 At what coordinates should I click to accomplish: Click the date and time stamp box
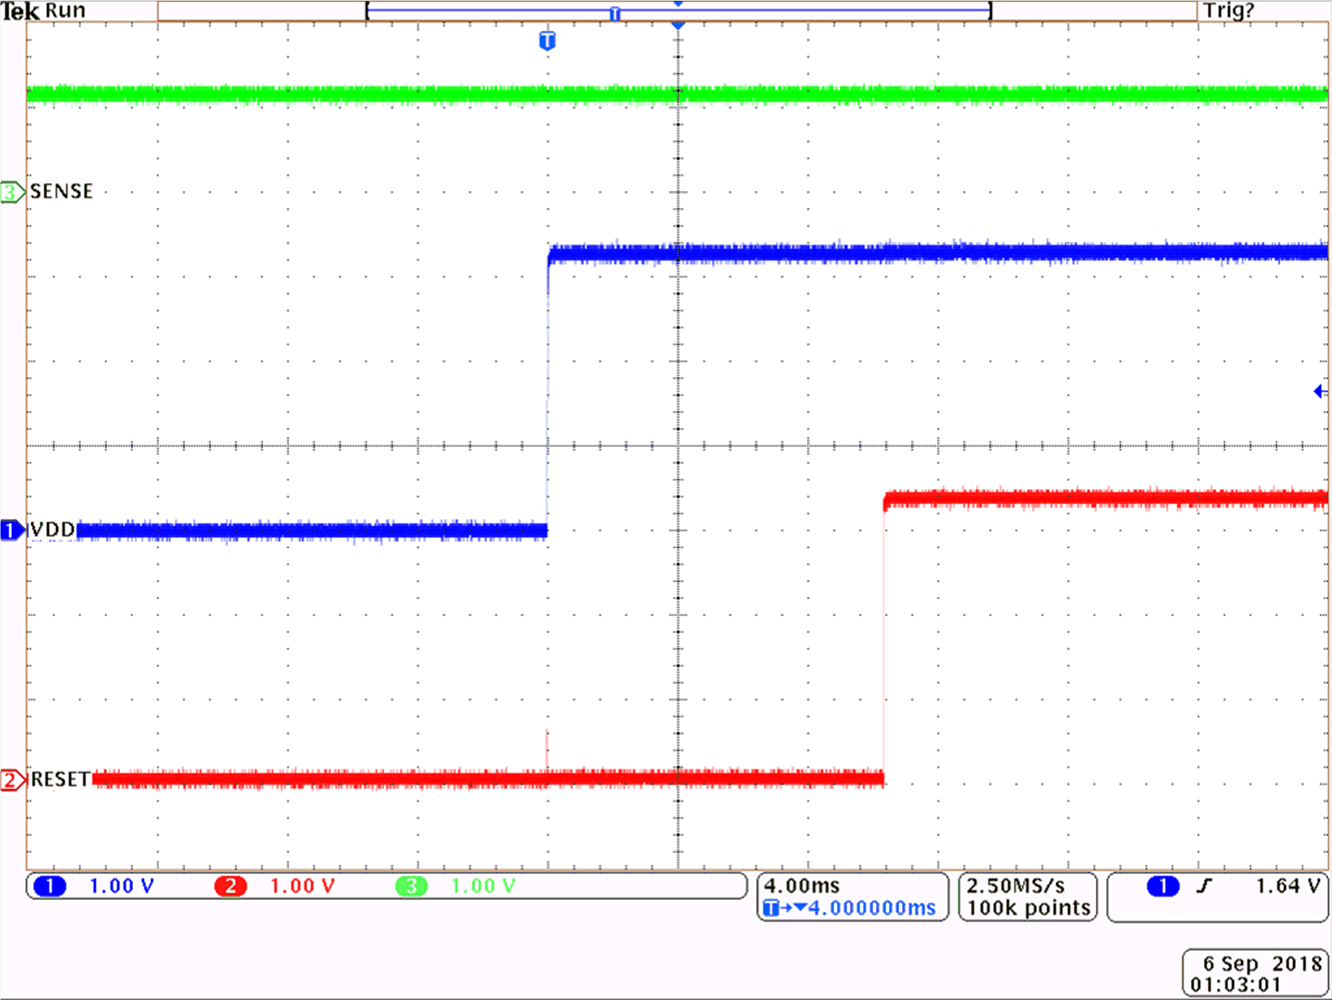tap(1254, 968)
